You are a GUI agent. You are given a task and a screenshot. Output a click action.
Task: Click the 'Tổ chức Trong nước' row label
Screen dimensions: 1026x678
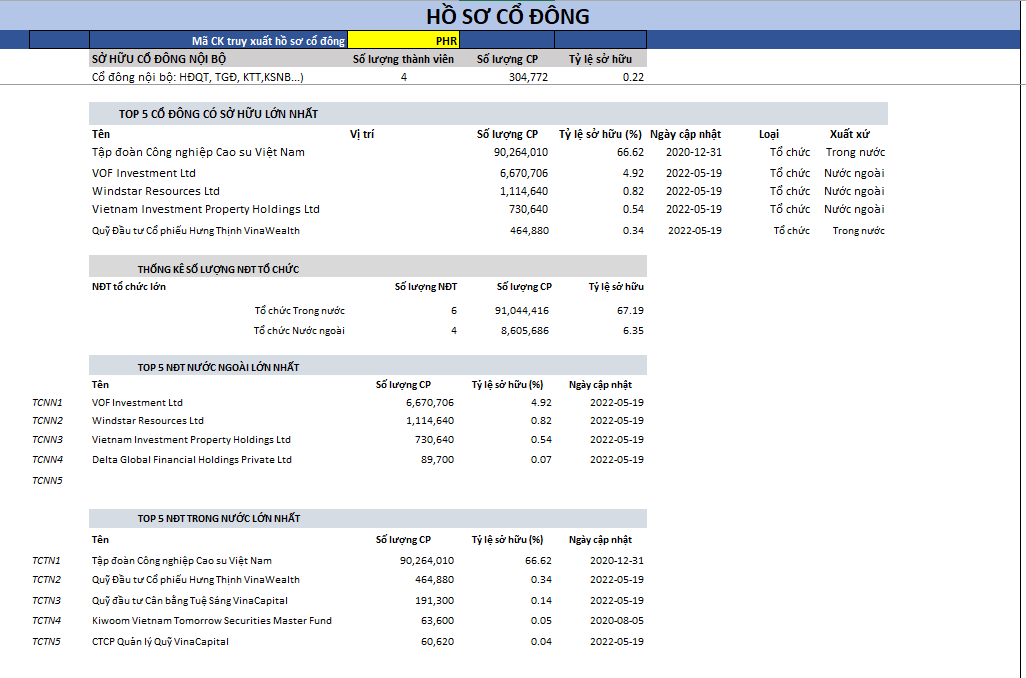(x=299, y=311)
